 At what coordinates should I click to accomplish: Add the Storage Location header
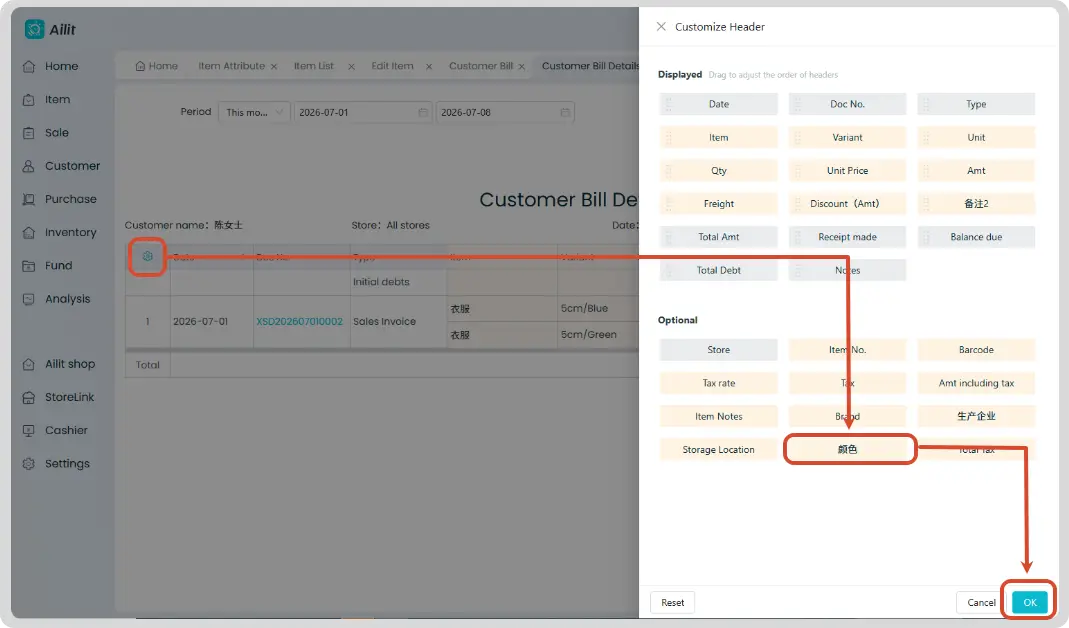(719, 450)
